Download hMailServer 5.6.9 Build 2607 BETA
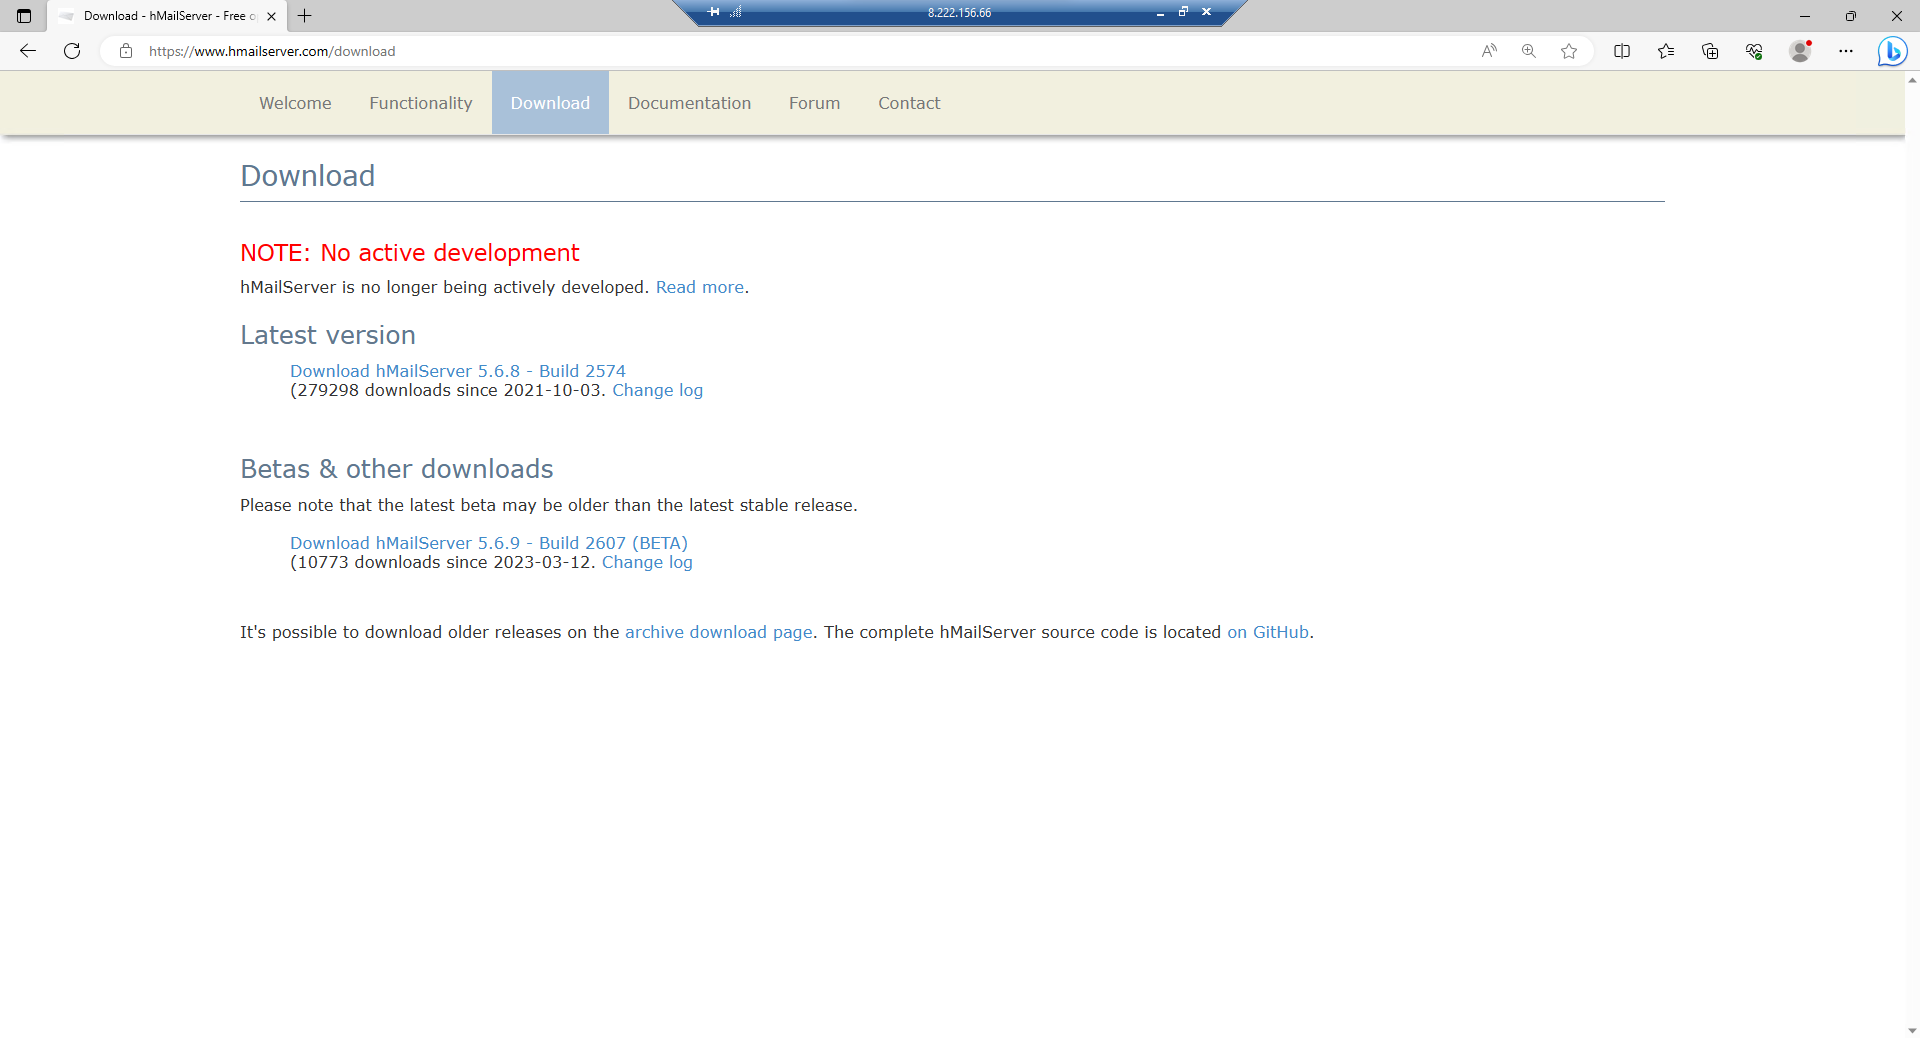 pyautogui.click(x=489, y=543)
